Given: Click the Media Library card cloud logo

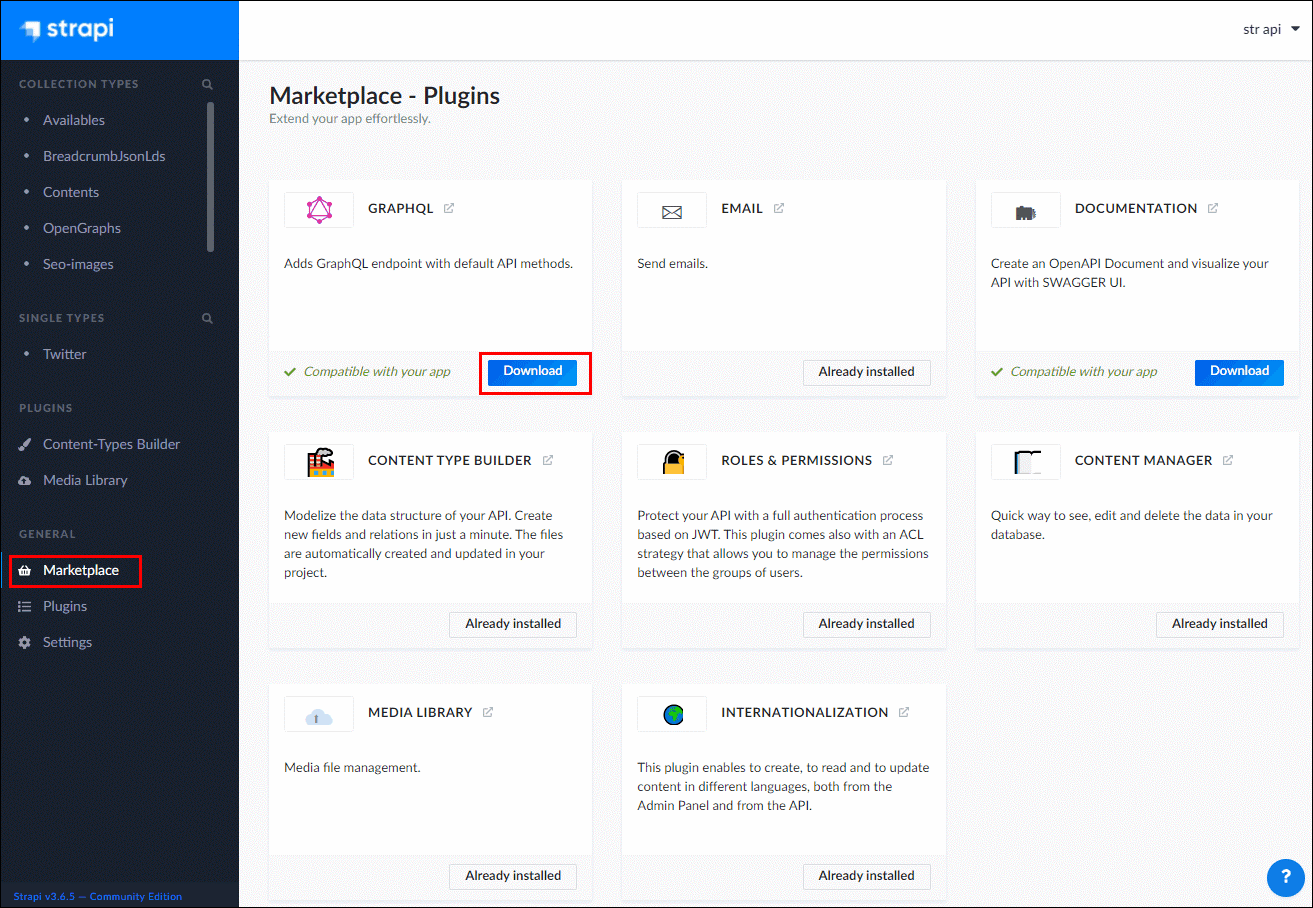Looking at the screenshot, I should click(319, 714).
